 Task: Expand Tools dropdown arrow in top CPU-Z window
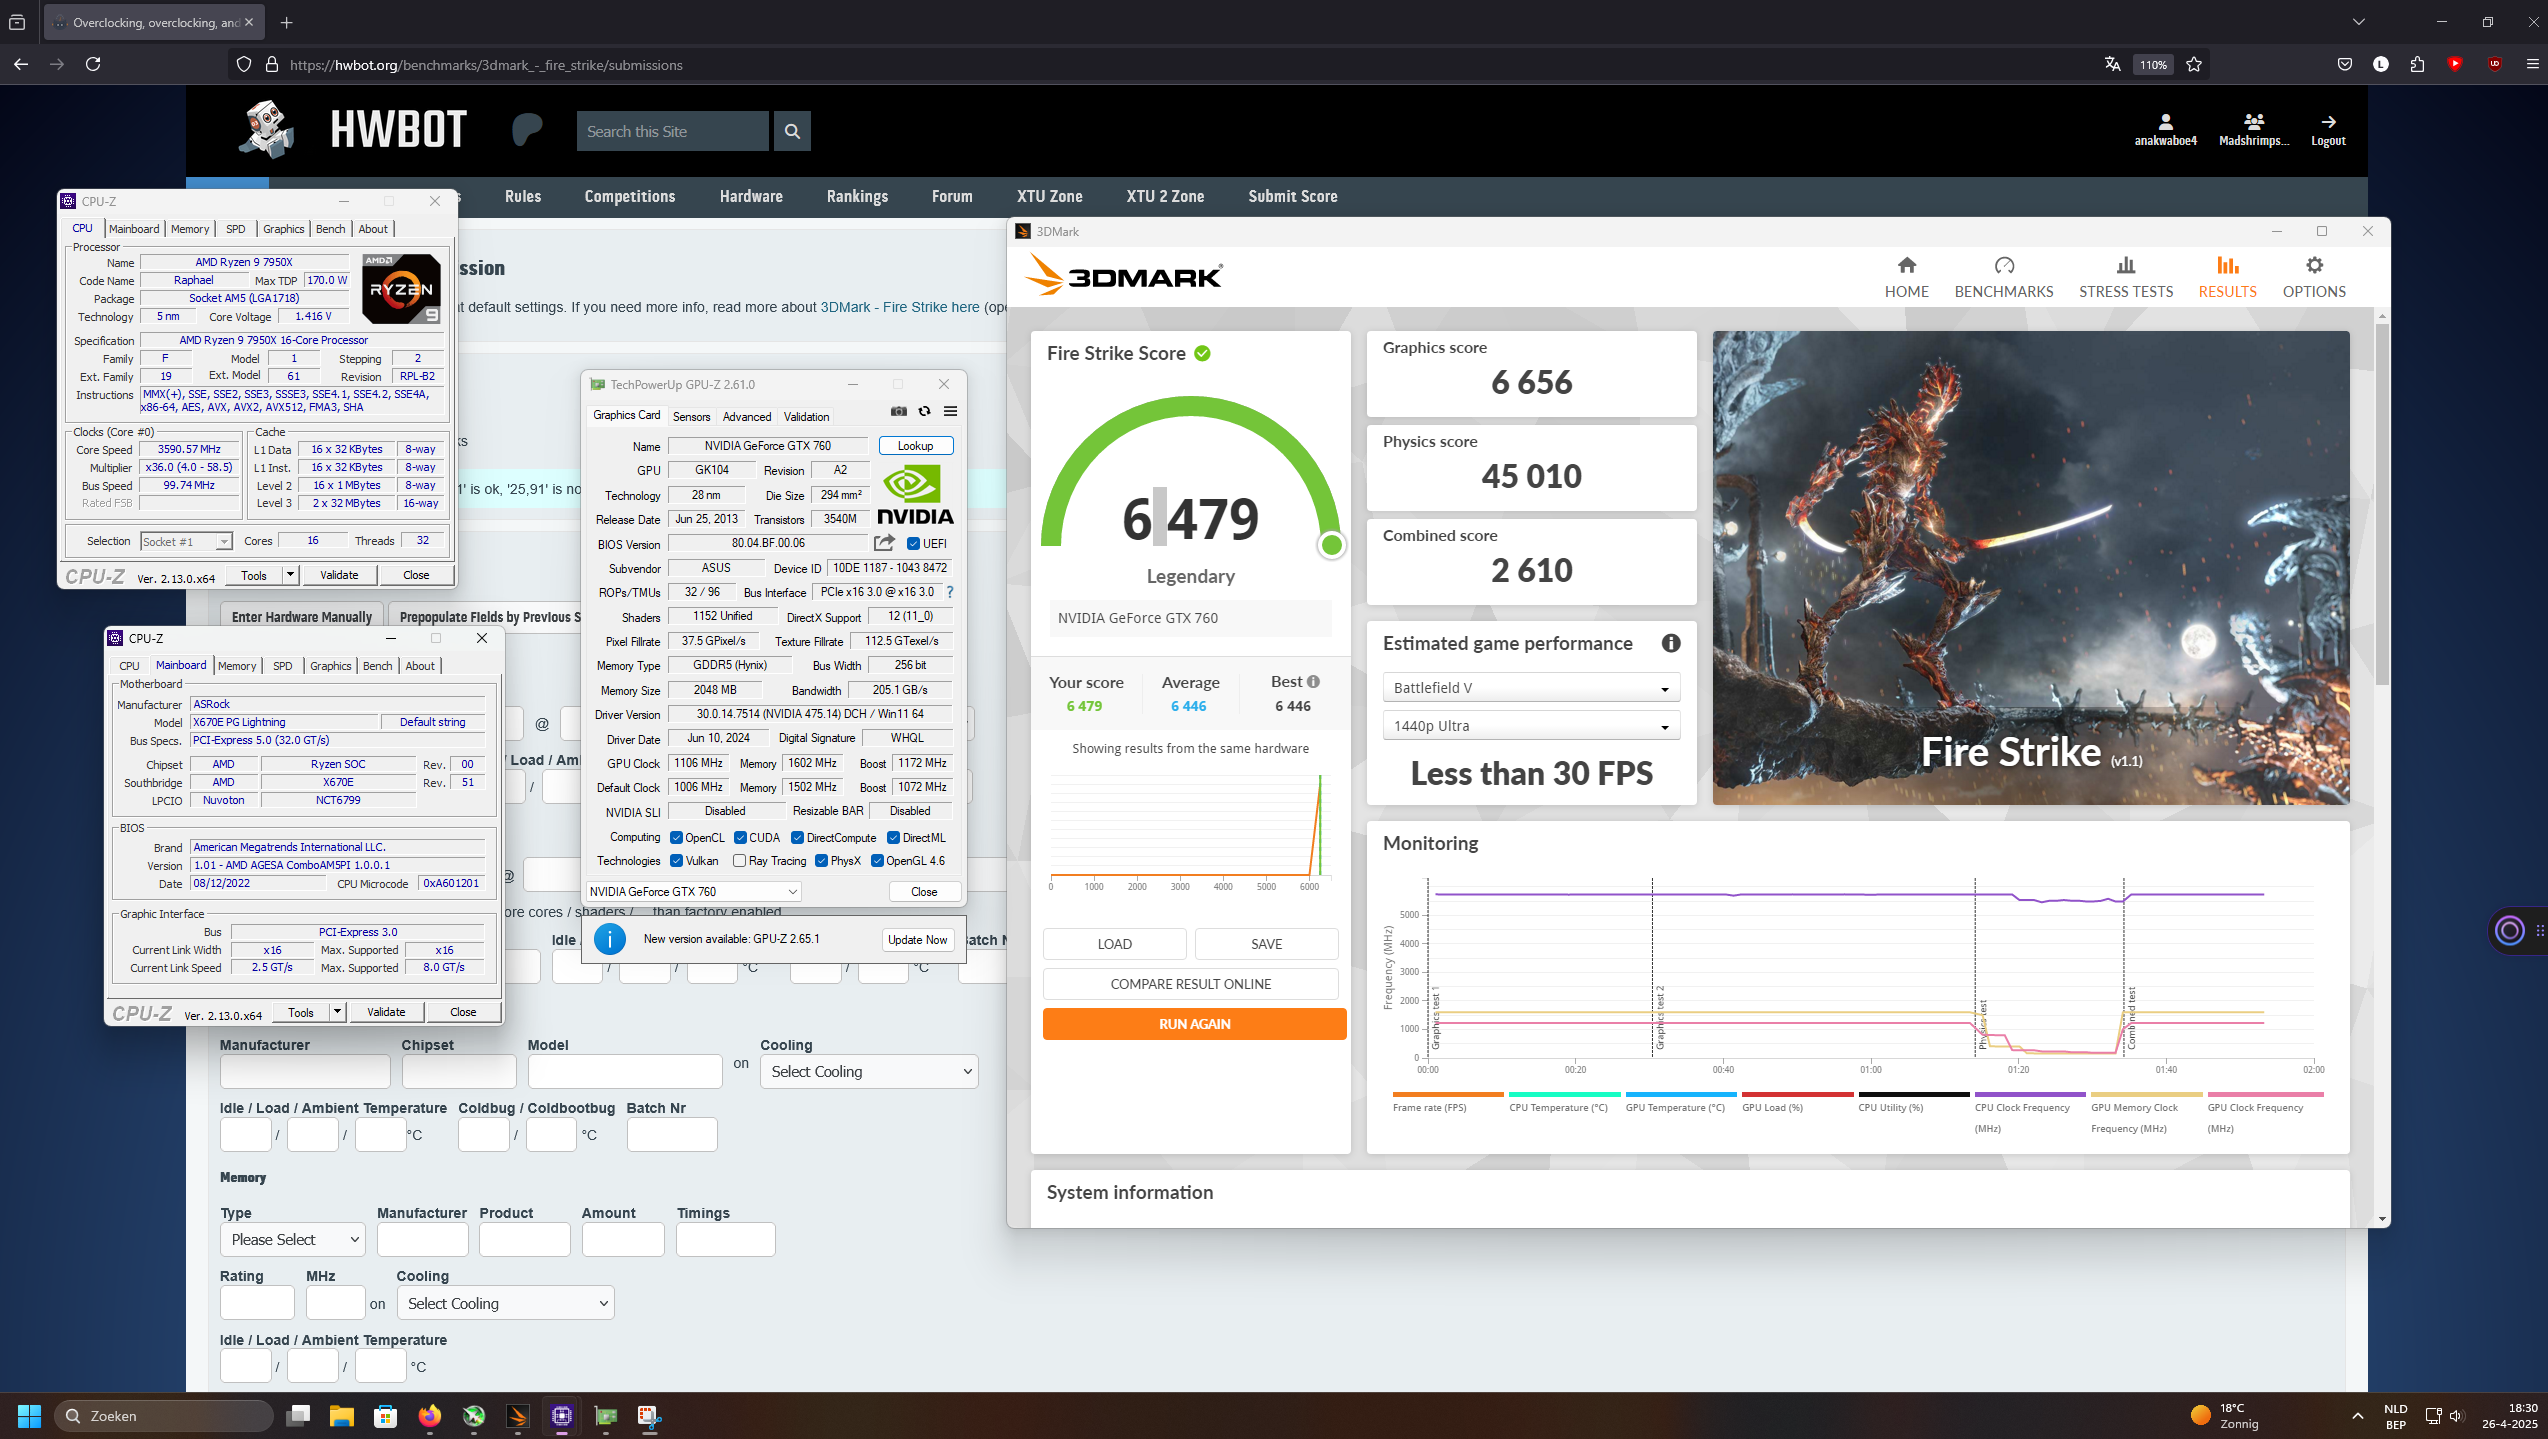[x=290, y=575]
